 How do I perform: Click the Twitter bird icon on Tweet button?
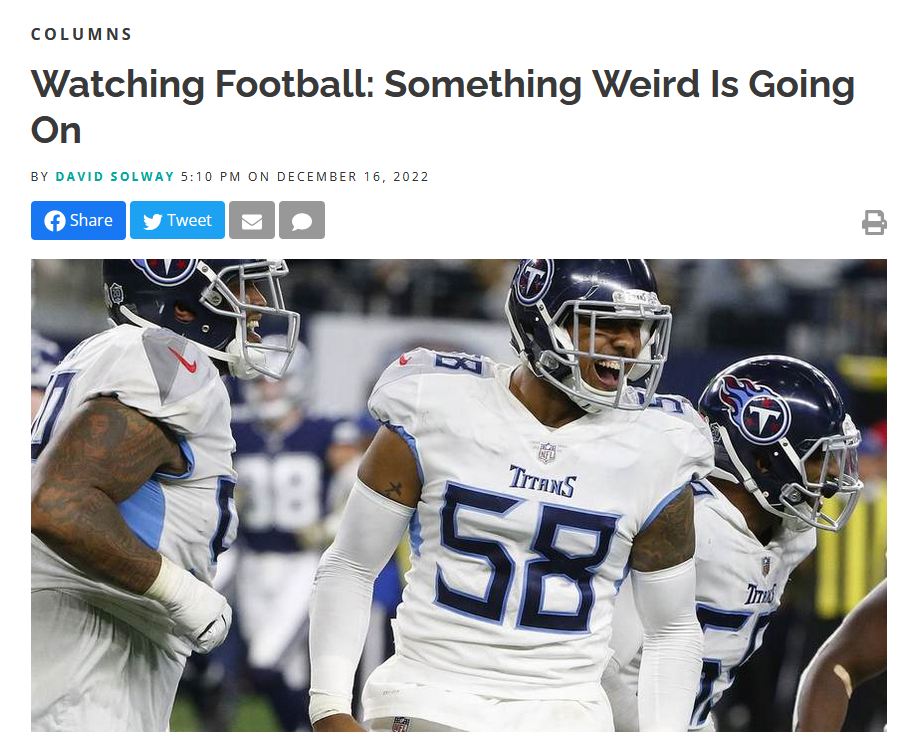[x=152, y=221]
